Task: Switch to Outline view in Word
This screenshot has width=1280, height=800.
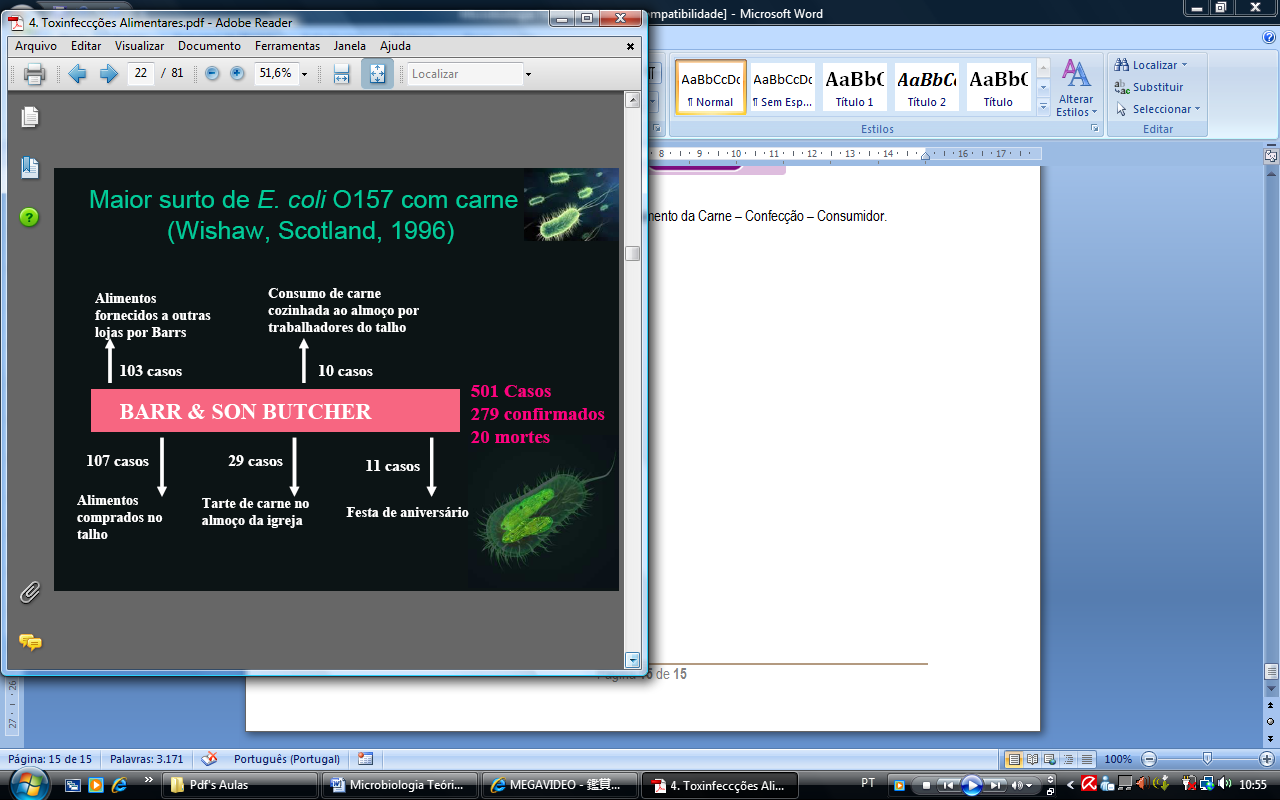Action: point(1069,759)
